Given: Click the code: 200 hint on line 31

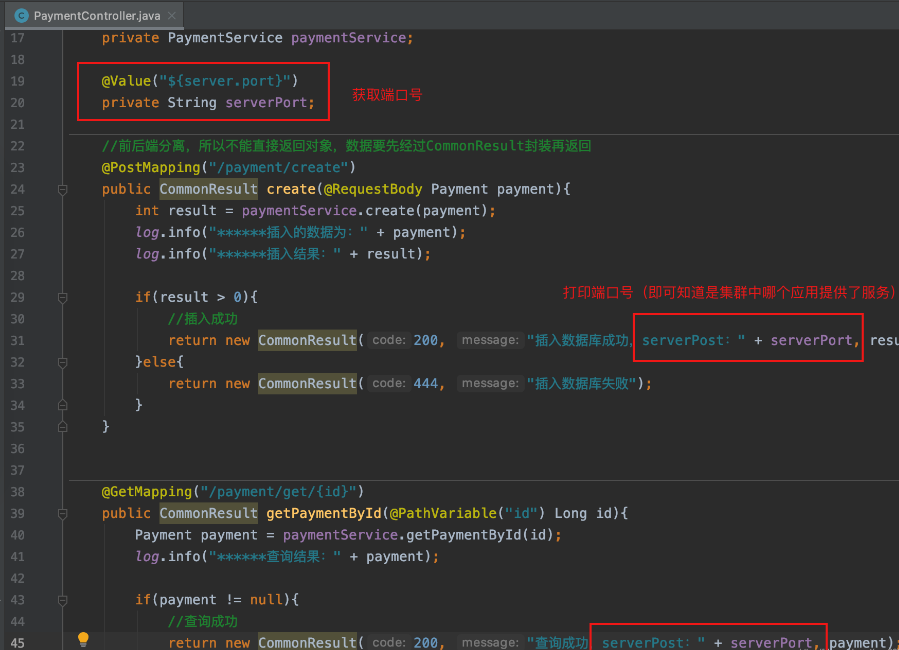Looking at the screenshot, I should [404, 340].
